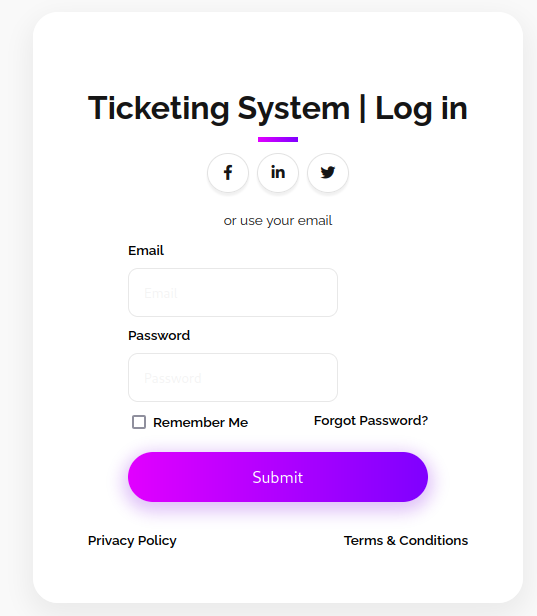537x616 pixels.
Task: Tick the Remember Me checkbox
Action: pos(139,422)
